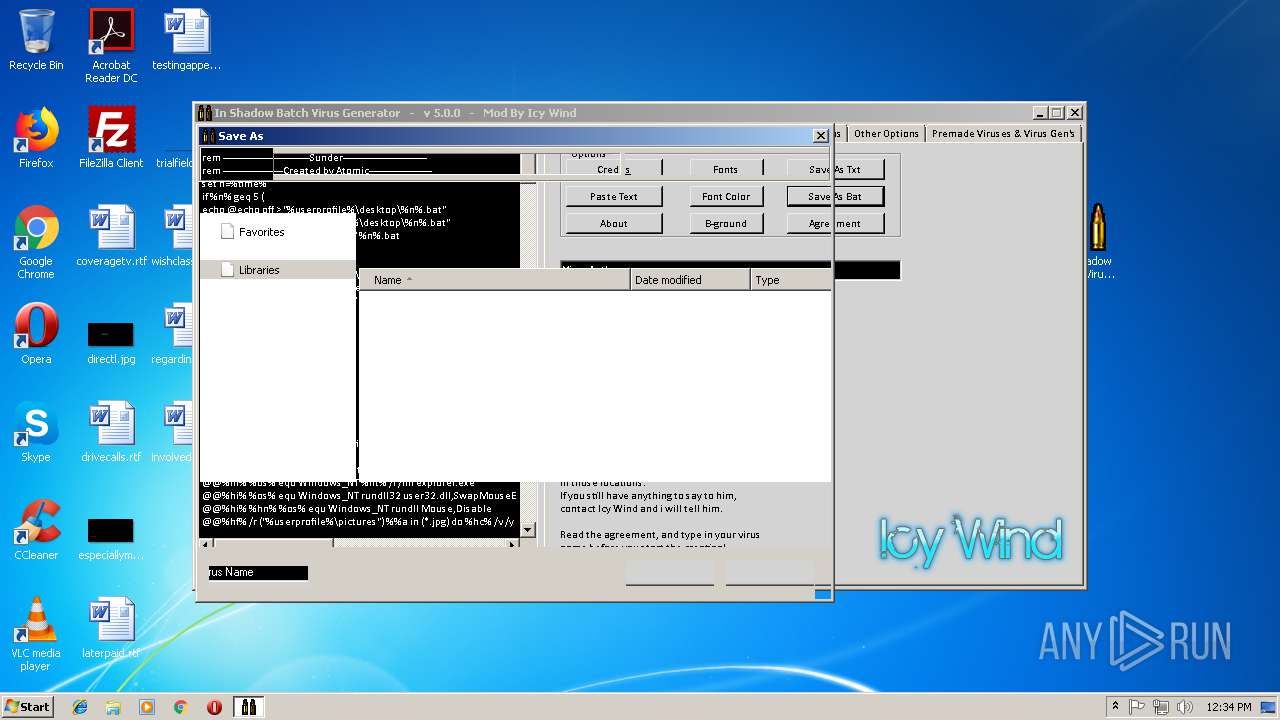Sort by Date modified column header
1280x720 pixels.
pos(690,280)
